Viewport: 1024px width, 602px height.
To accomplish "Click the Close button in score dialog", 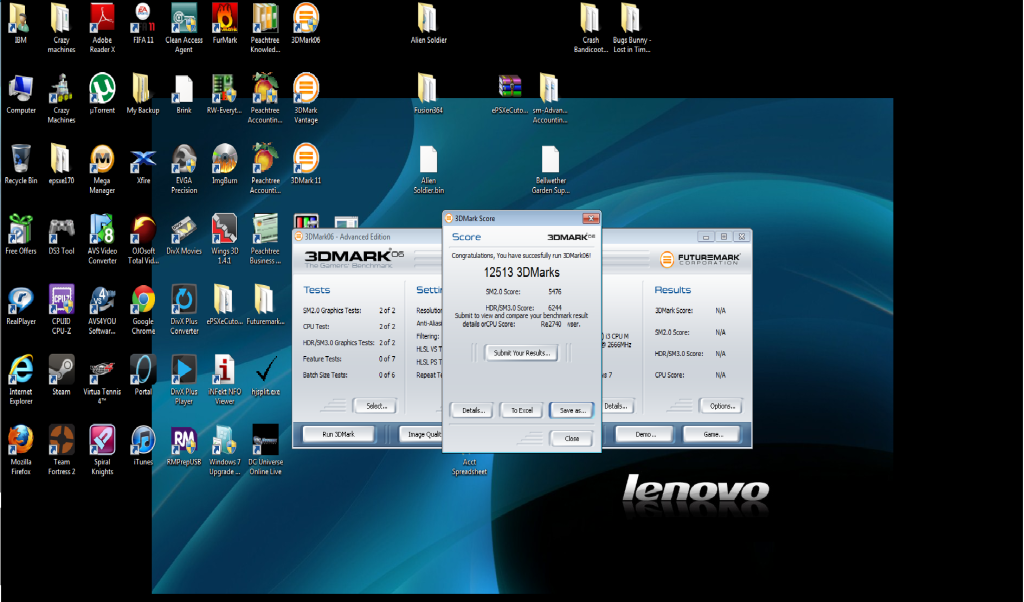I will 572,438.
